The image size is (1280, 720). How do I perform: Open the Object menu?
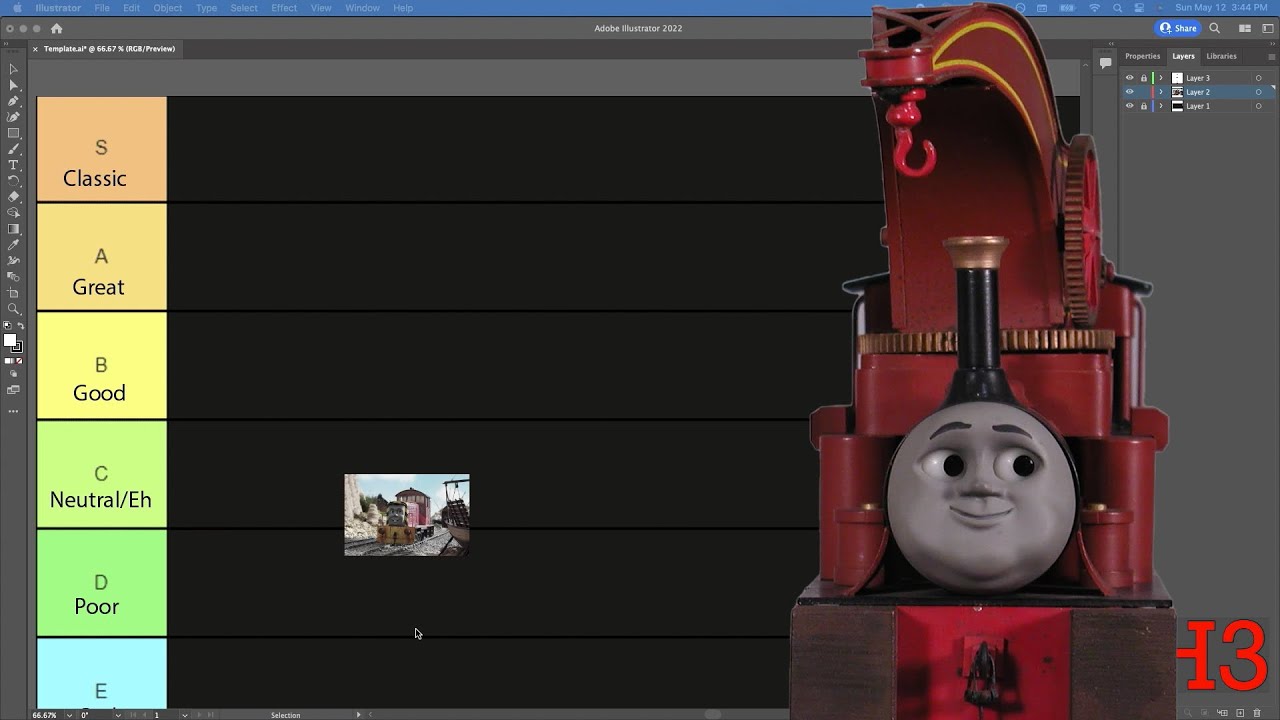(168, 8)
